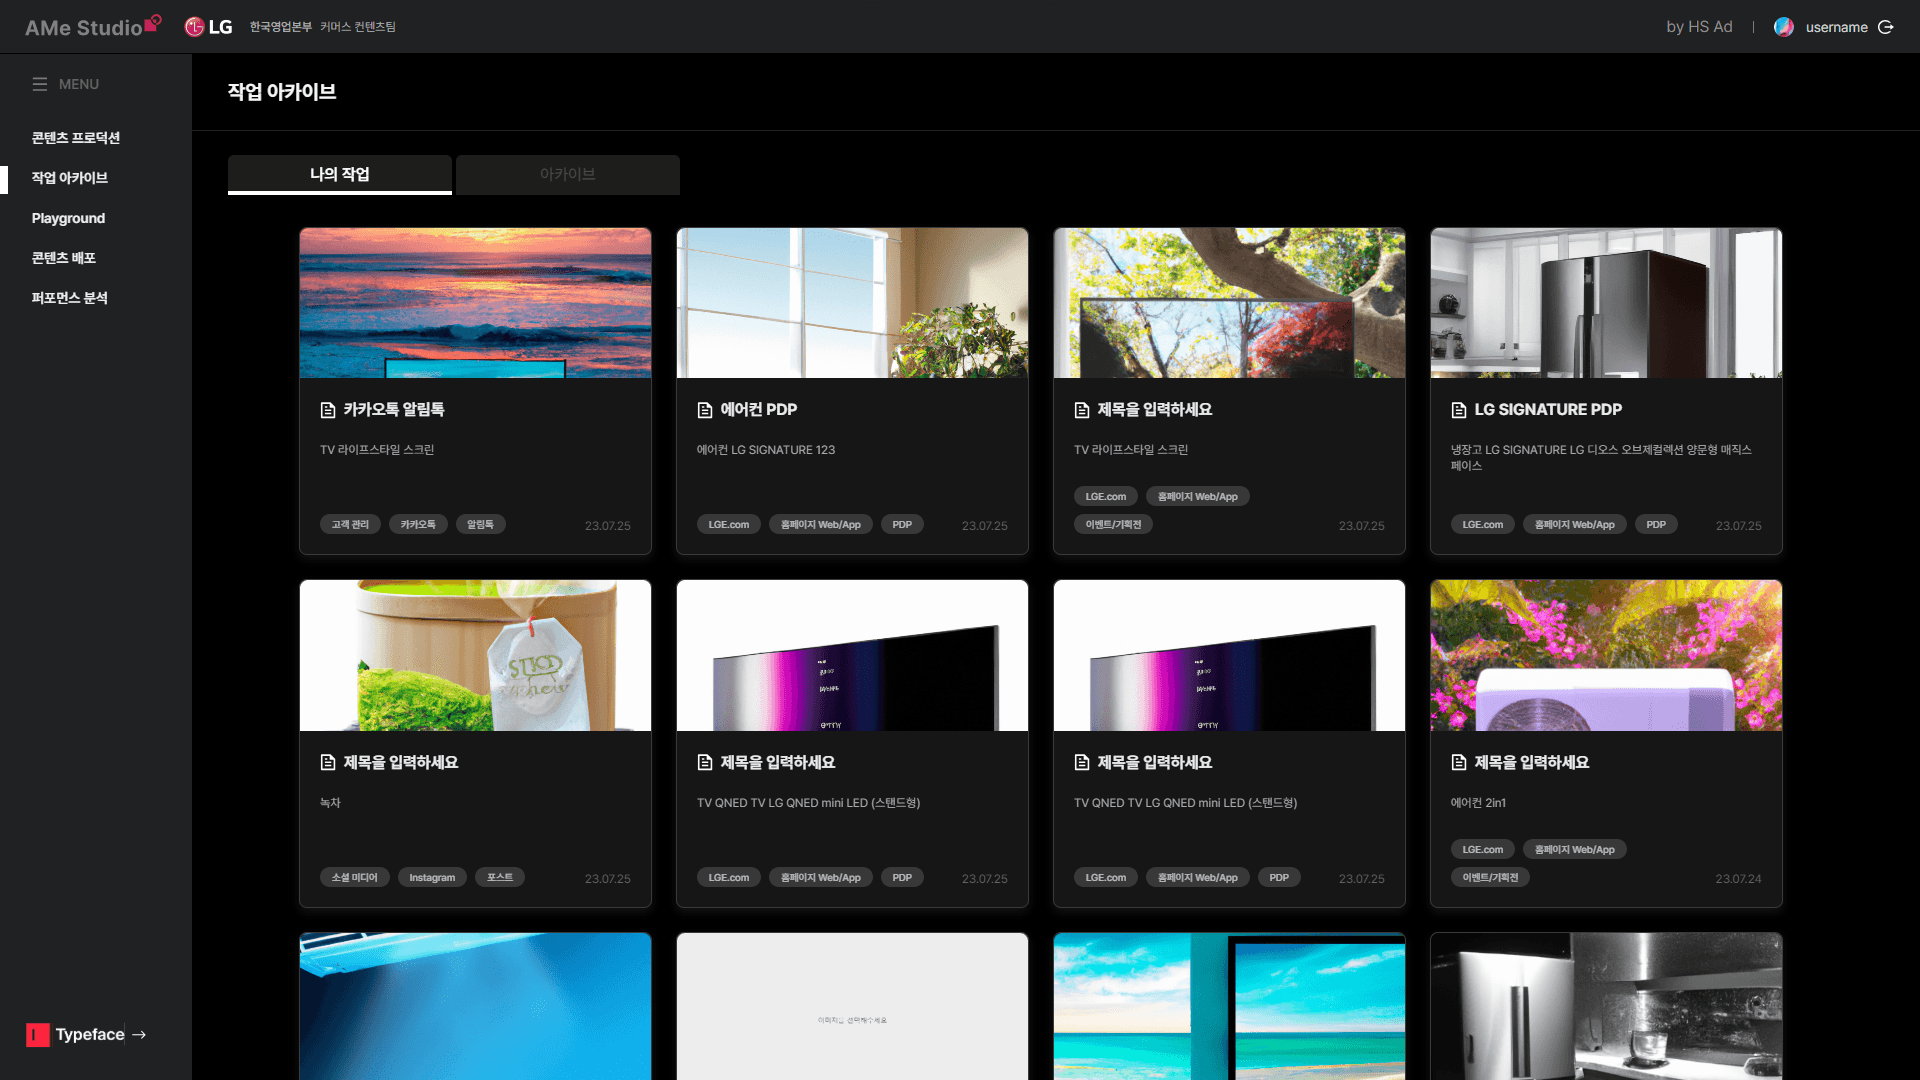Switch to the 아카이브 tab
The image size is (1920, 1080).
[x=567, y=174]
